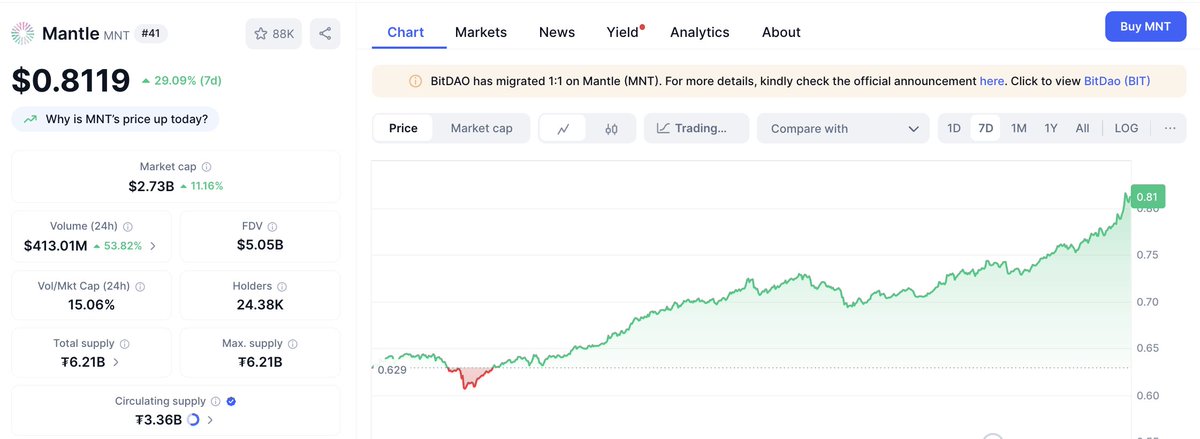Click the Max. supply info icon
The width and height of the screenshot is (1200, 439).
[293, 344]
